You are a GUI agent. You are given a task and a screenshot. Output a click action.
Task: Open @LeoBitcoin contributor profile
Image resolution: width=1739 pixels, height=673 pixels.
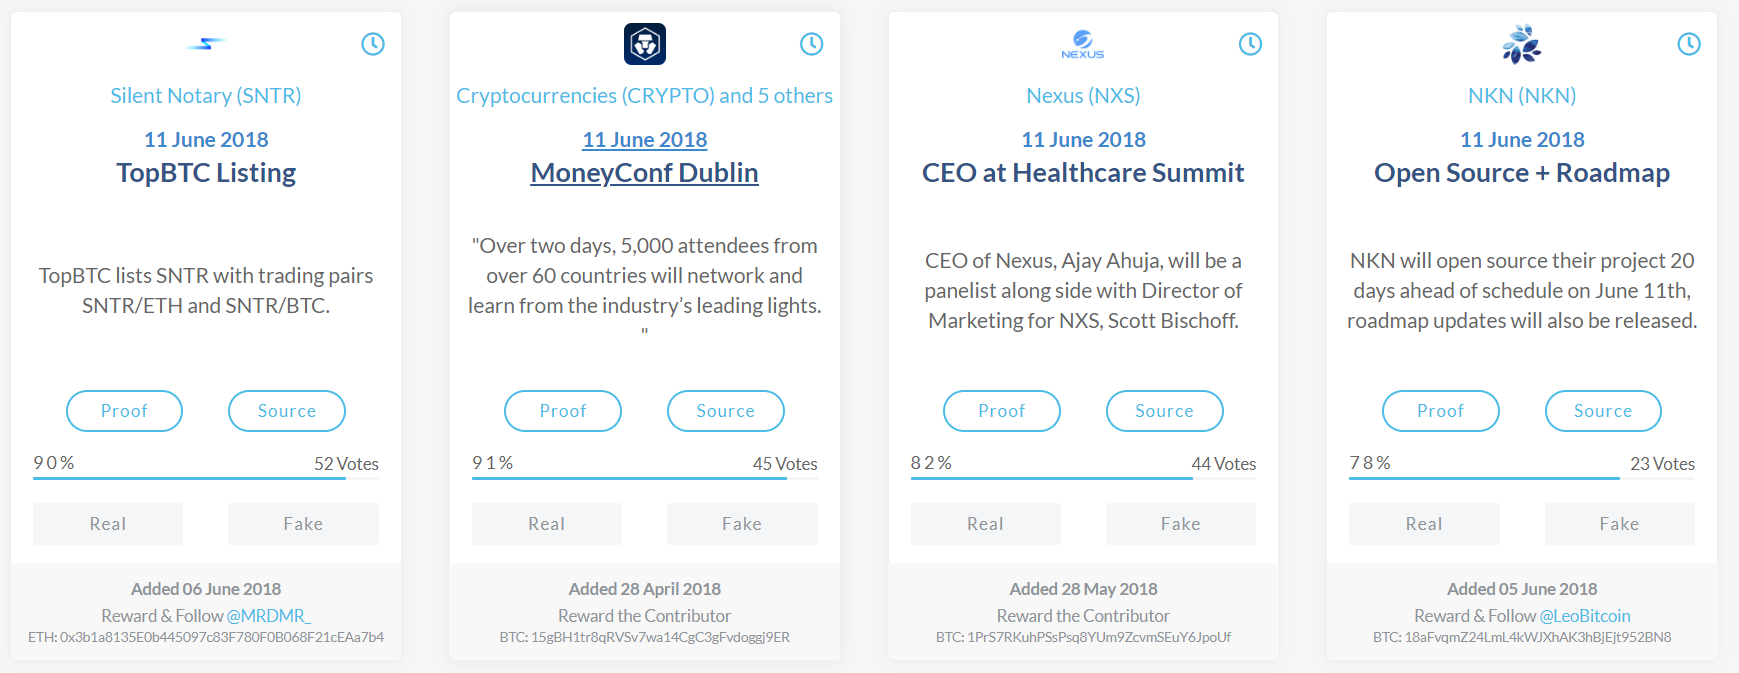click(1585, 616)
